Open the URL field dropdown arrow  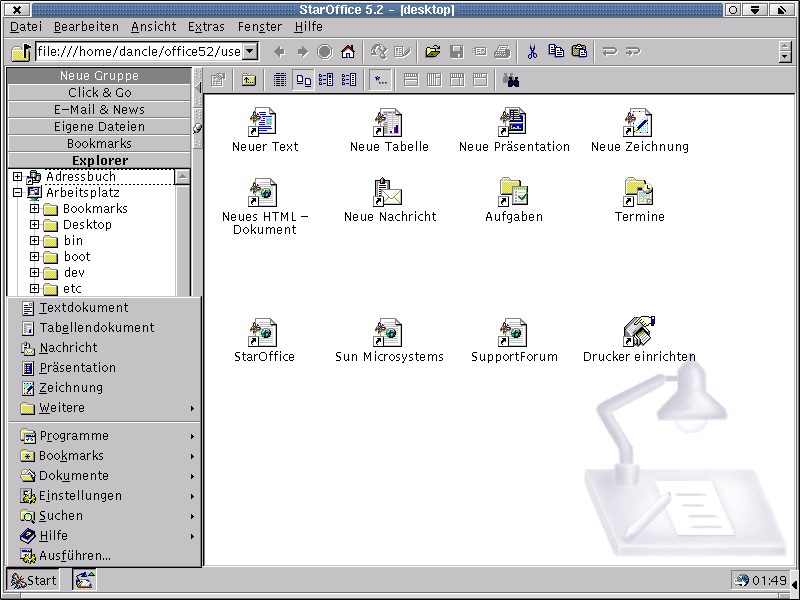250,51
